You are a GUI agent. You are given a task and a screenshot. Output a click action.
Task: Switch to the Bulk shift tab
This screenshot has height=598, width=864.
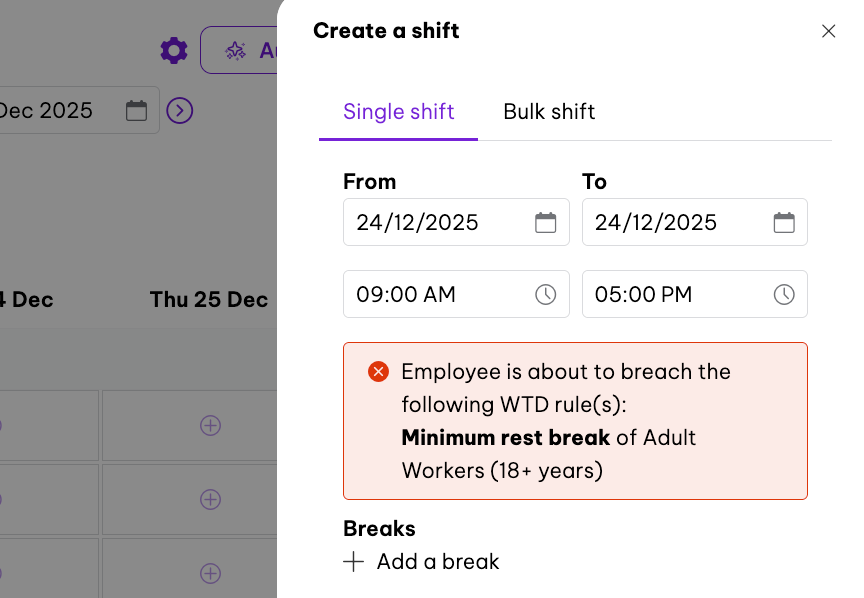tap(549, 111)
